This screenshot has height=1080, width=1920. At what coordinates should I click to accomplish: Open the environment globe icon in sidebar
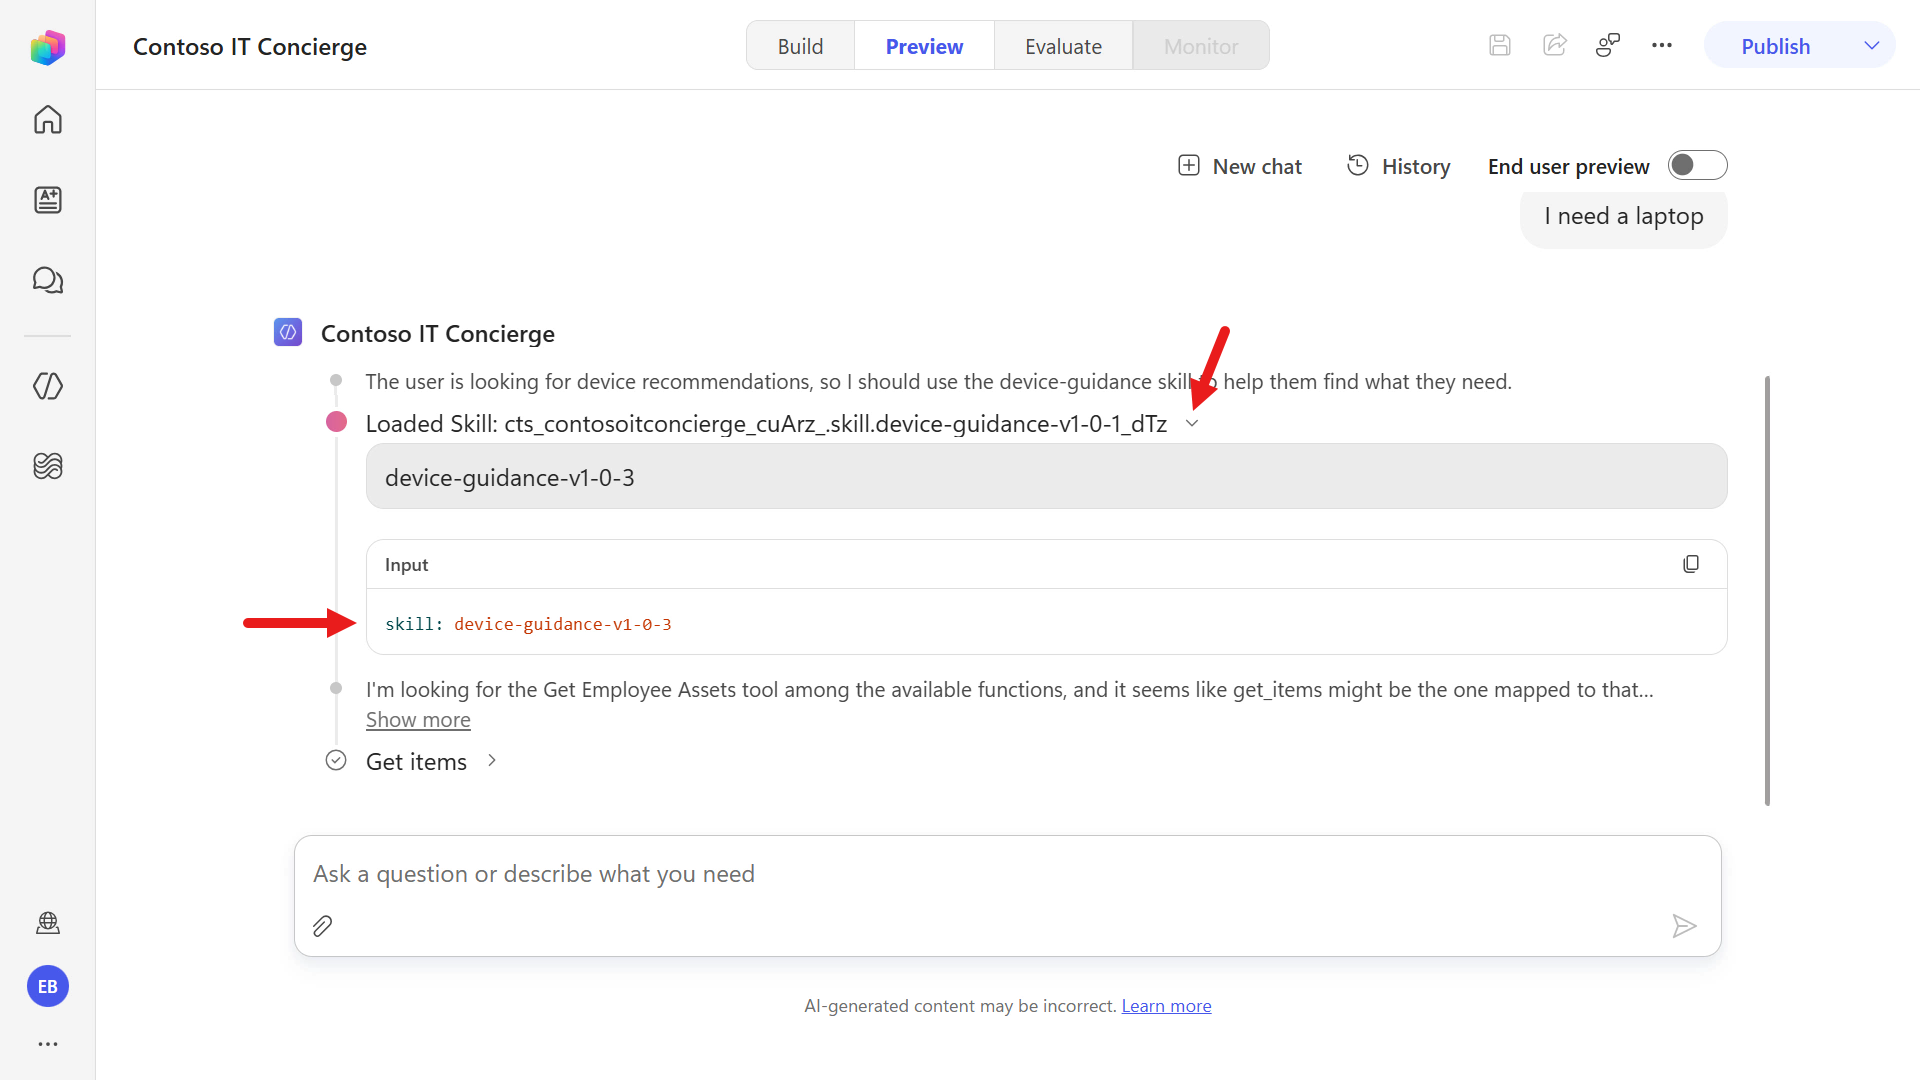47,922
